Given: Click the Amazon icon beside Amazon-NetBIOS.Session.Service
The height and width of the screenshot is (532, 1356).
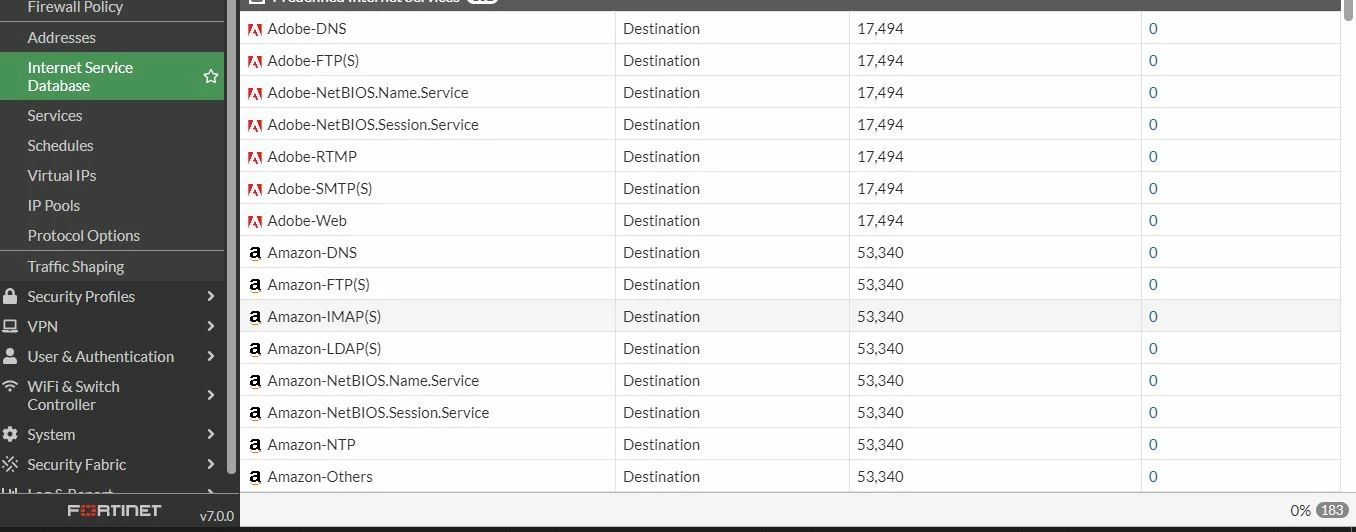Looking at the screenshot, I should 255,413.
